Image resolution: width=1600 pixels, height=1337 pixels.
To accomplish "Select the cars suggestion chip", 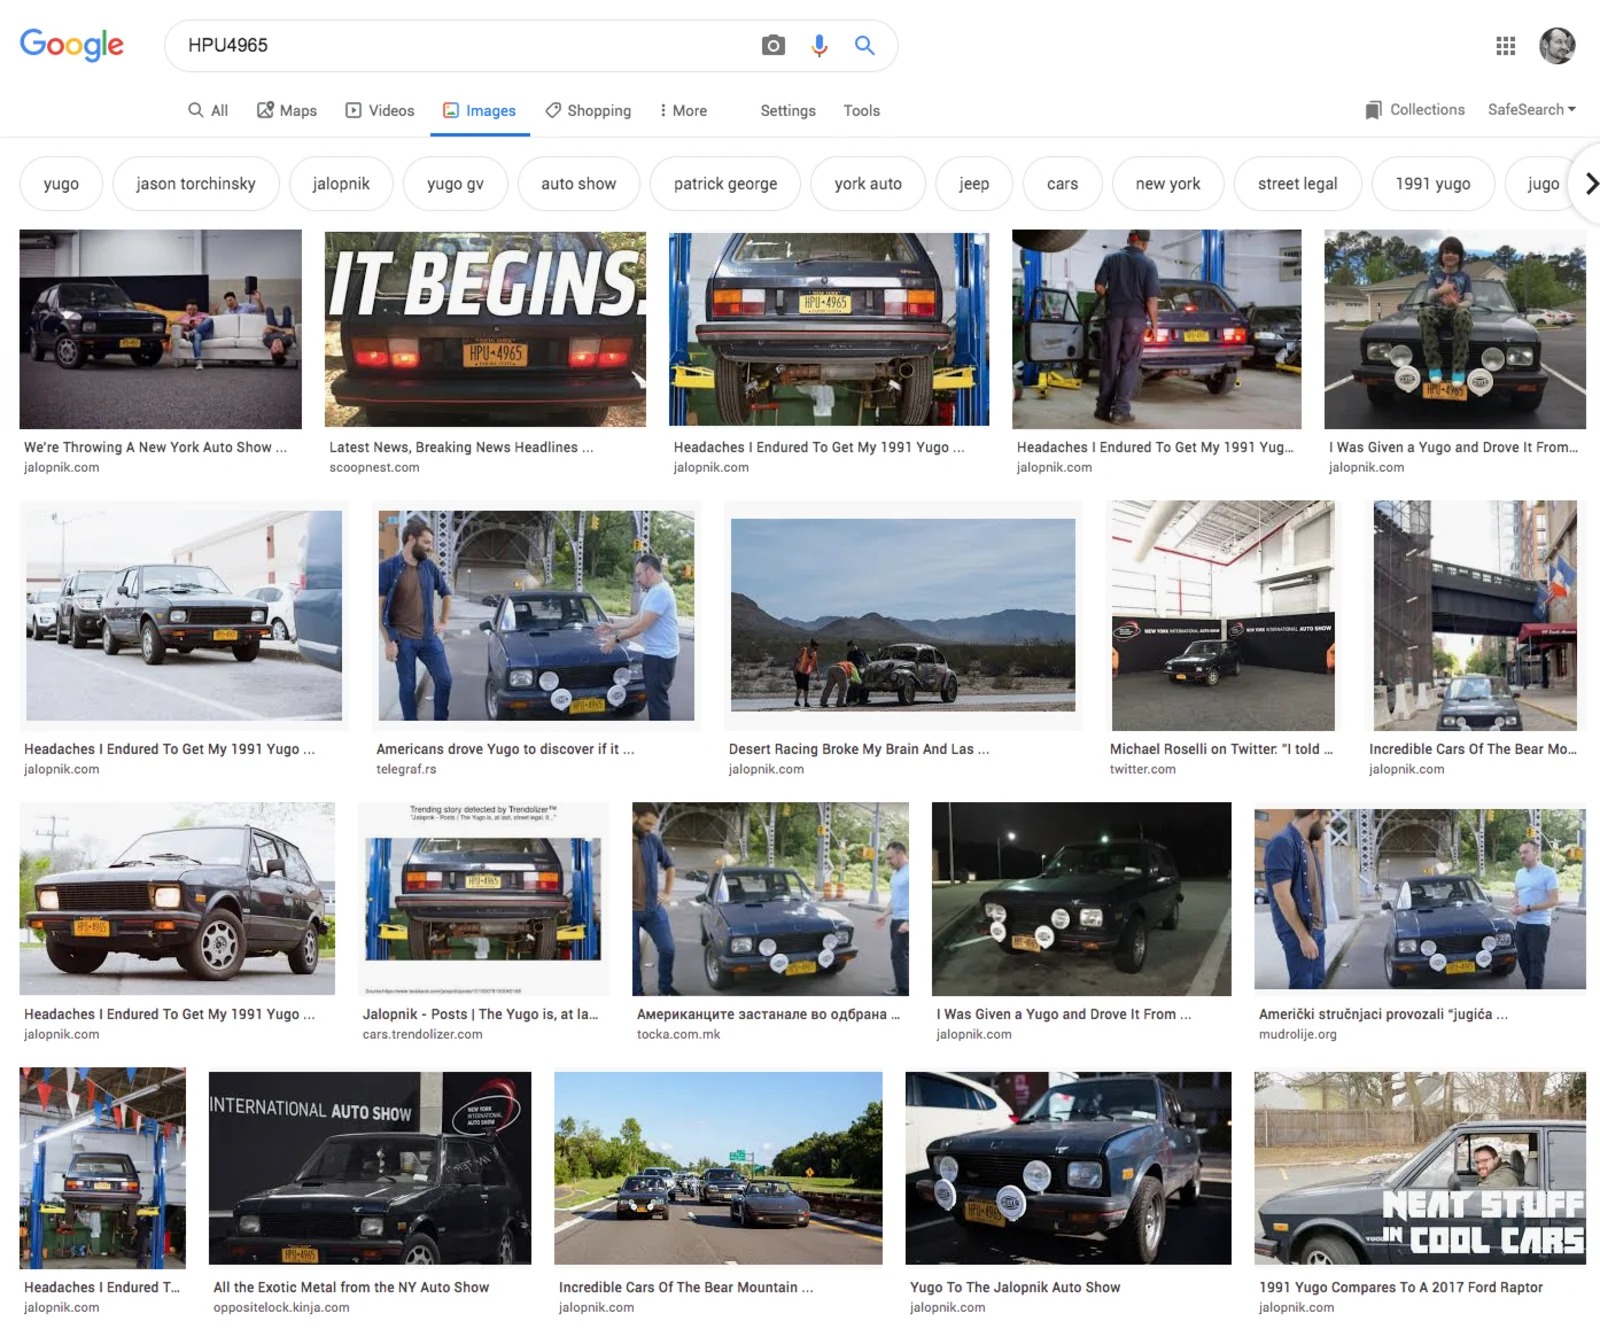I will point(1062,184).
